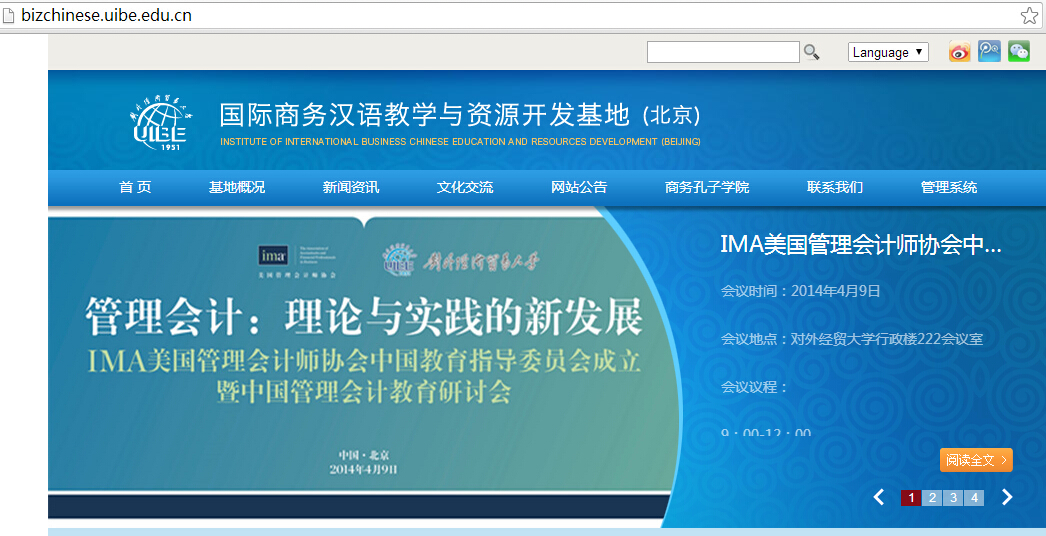Screen dimensions: 1046x536
Task: Click the text 会议地点：对外经贸大学行政楼222会议室
Action: click(x=852, y=339)
